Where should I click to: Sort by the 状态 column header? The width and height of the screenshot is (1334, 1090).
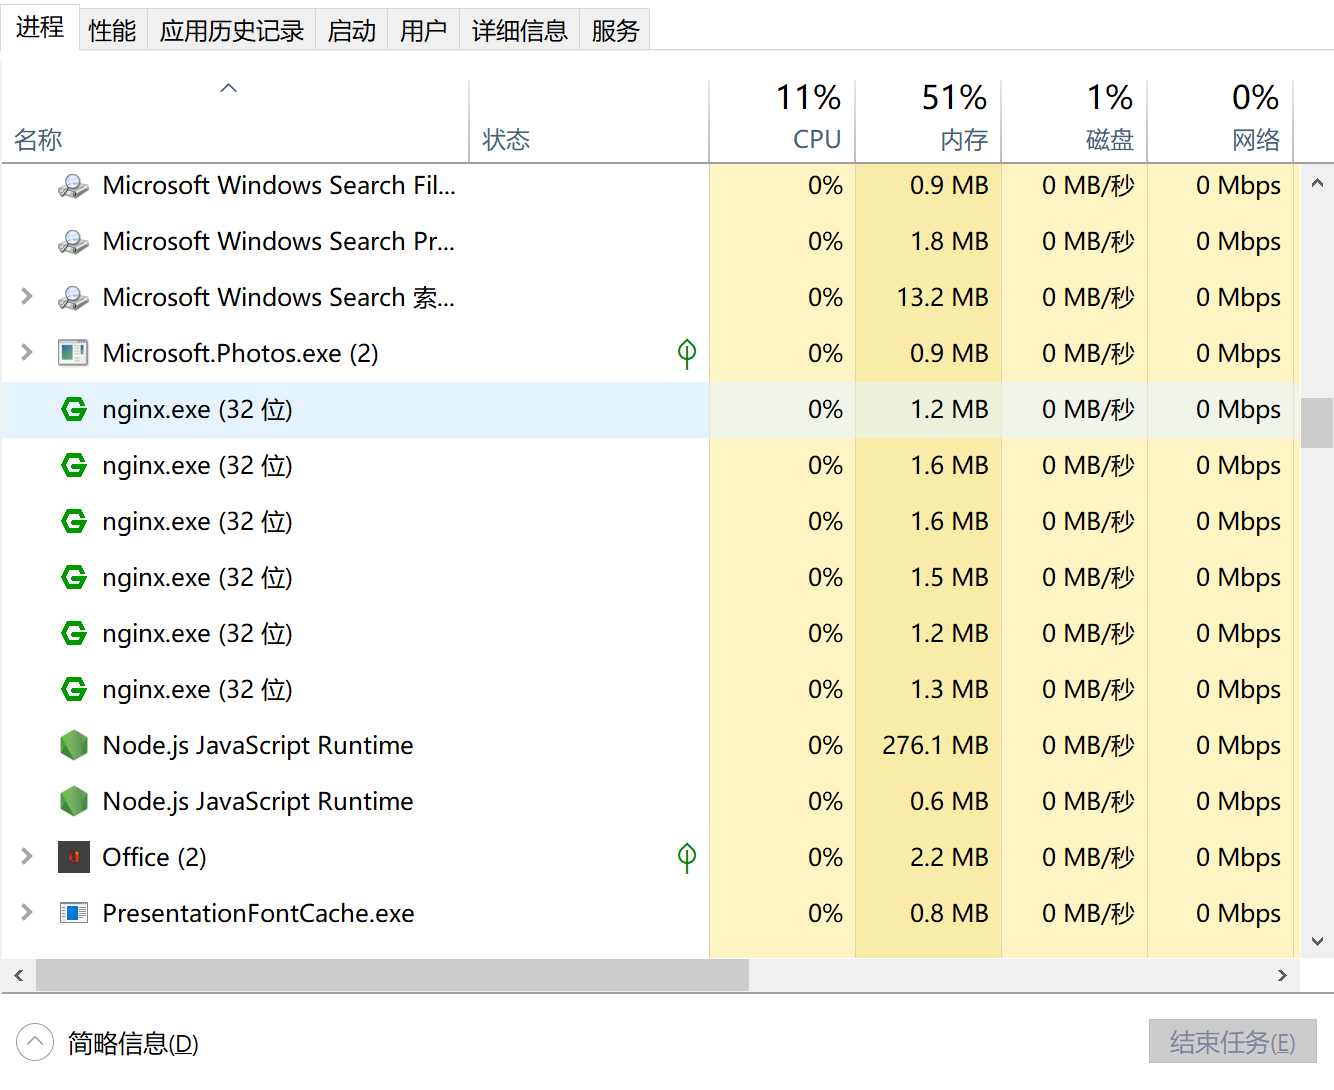(589, 121)
